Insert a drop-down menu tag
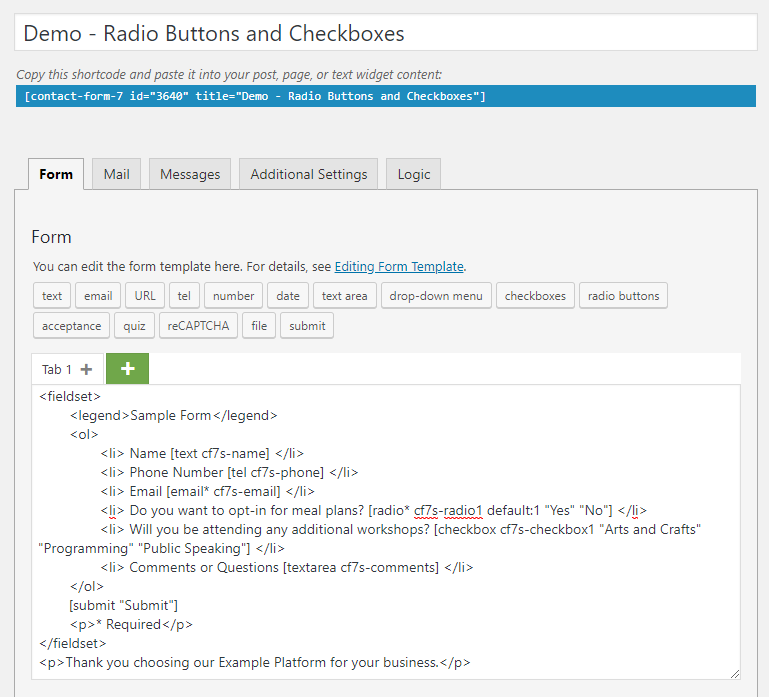769x697 pixels. (436, 296)
